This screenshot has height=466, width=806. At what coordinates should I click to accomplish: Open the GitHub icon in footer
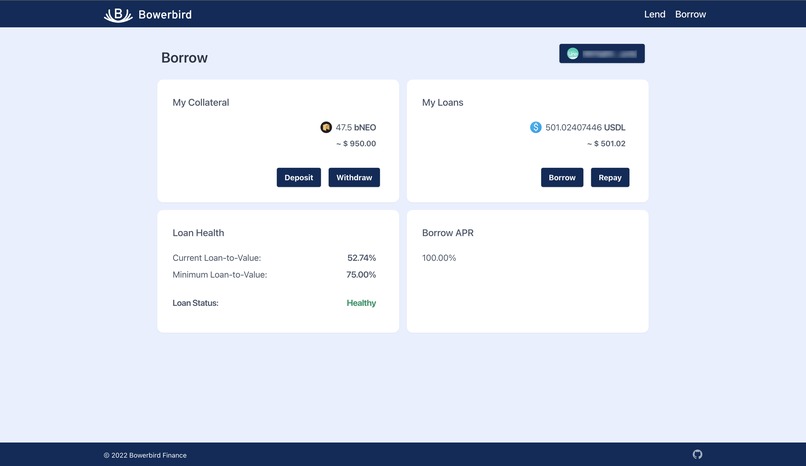pyautogui.click(x=697, y=454)
